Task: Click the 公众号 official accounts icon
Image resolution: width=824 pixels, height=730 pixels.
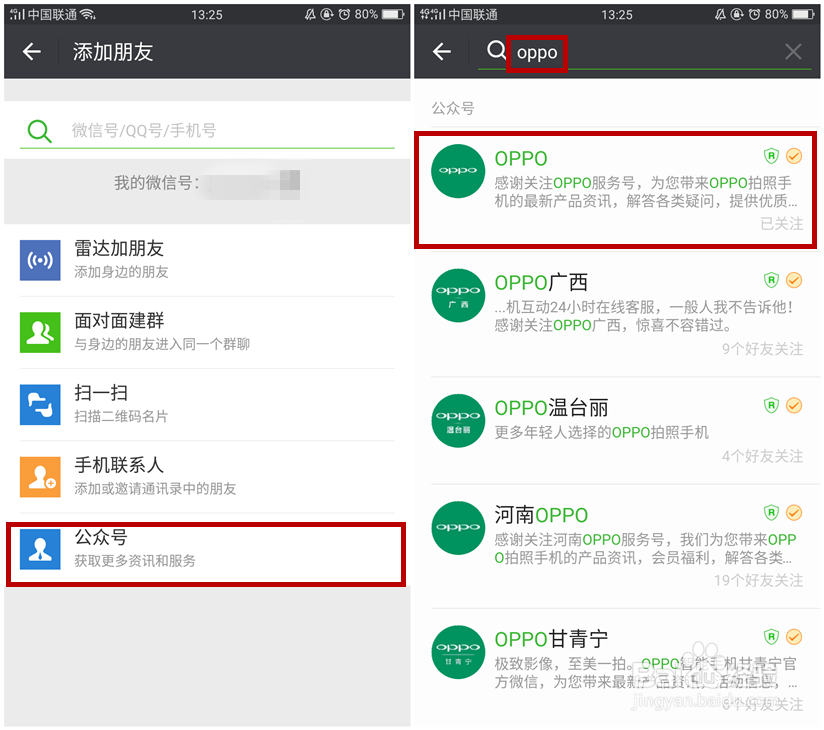Action: [40, 548]
